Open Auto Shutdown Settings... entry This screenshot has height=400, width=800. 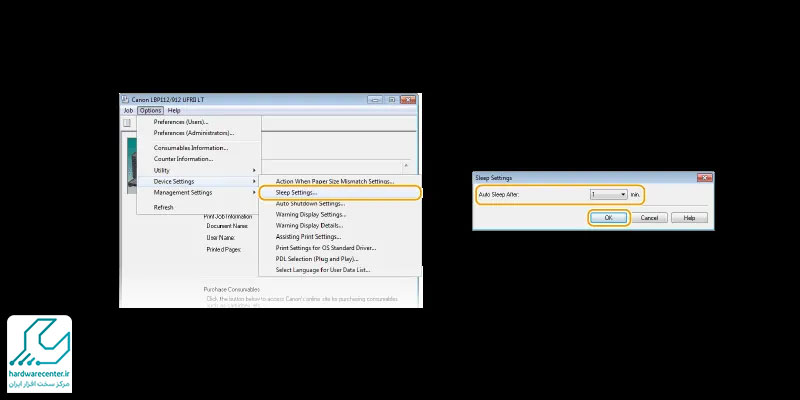(340, 204)
